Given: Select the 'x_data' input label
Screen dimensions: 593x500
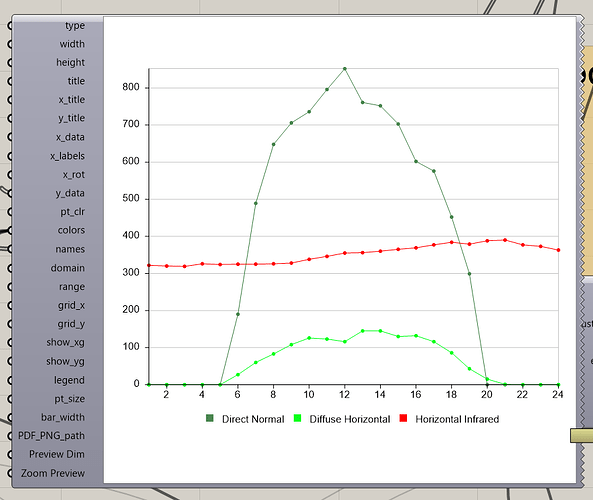Looking at the screenshot, I should click(70, 137).
